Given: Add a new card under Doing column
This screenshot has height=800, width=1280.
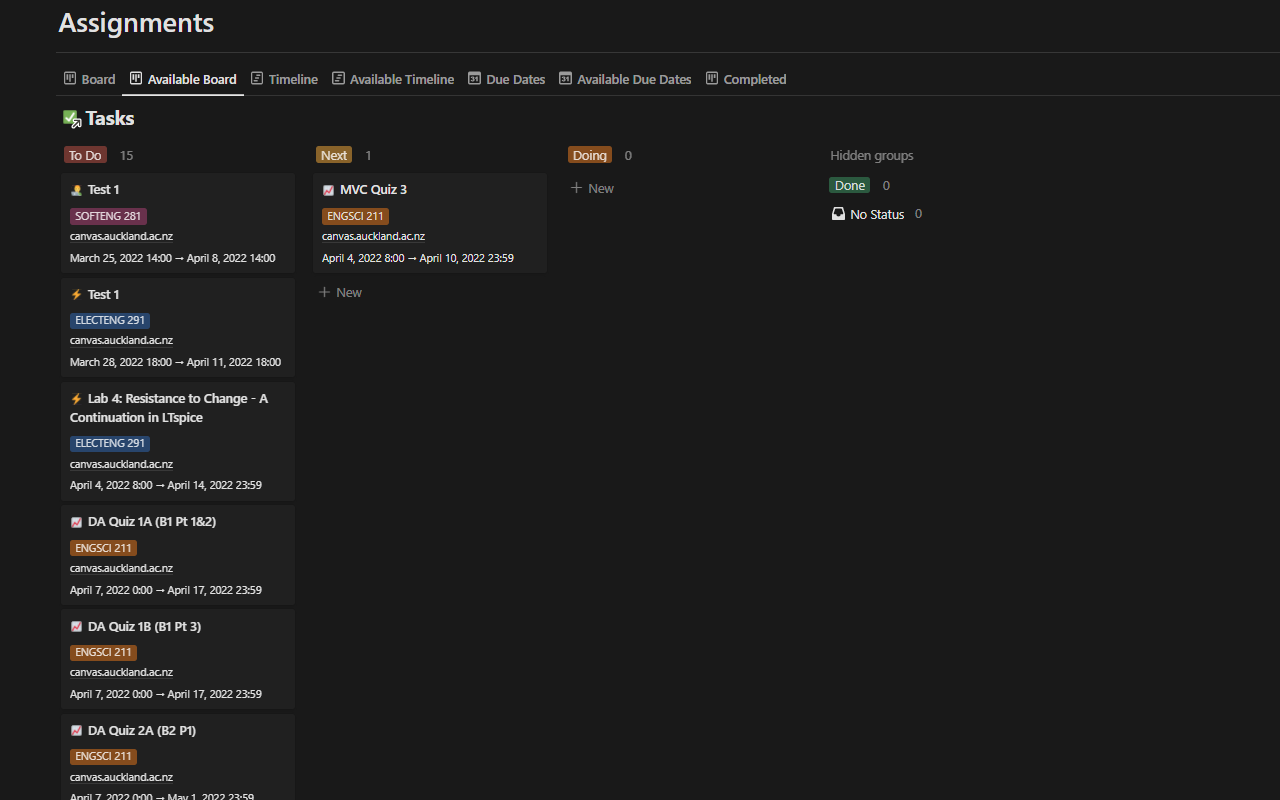Looking at the screenshot, I should [592, 188].
